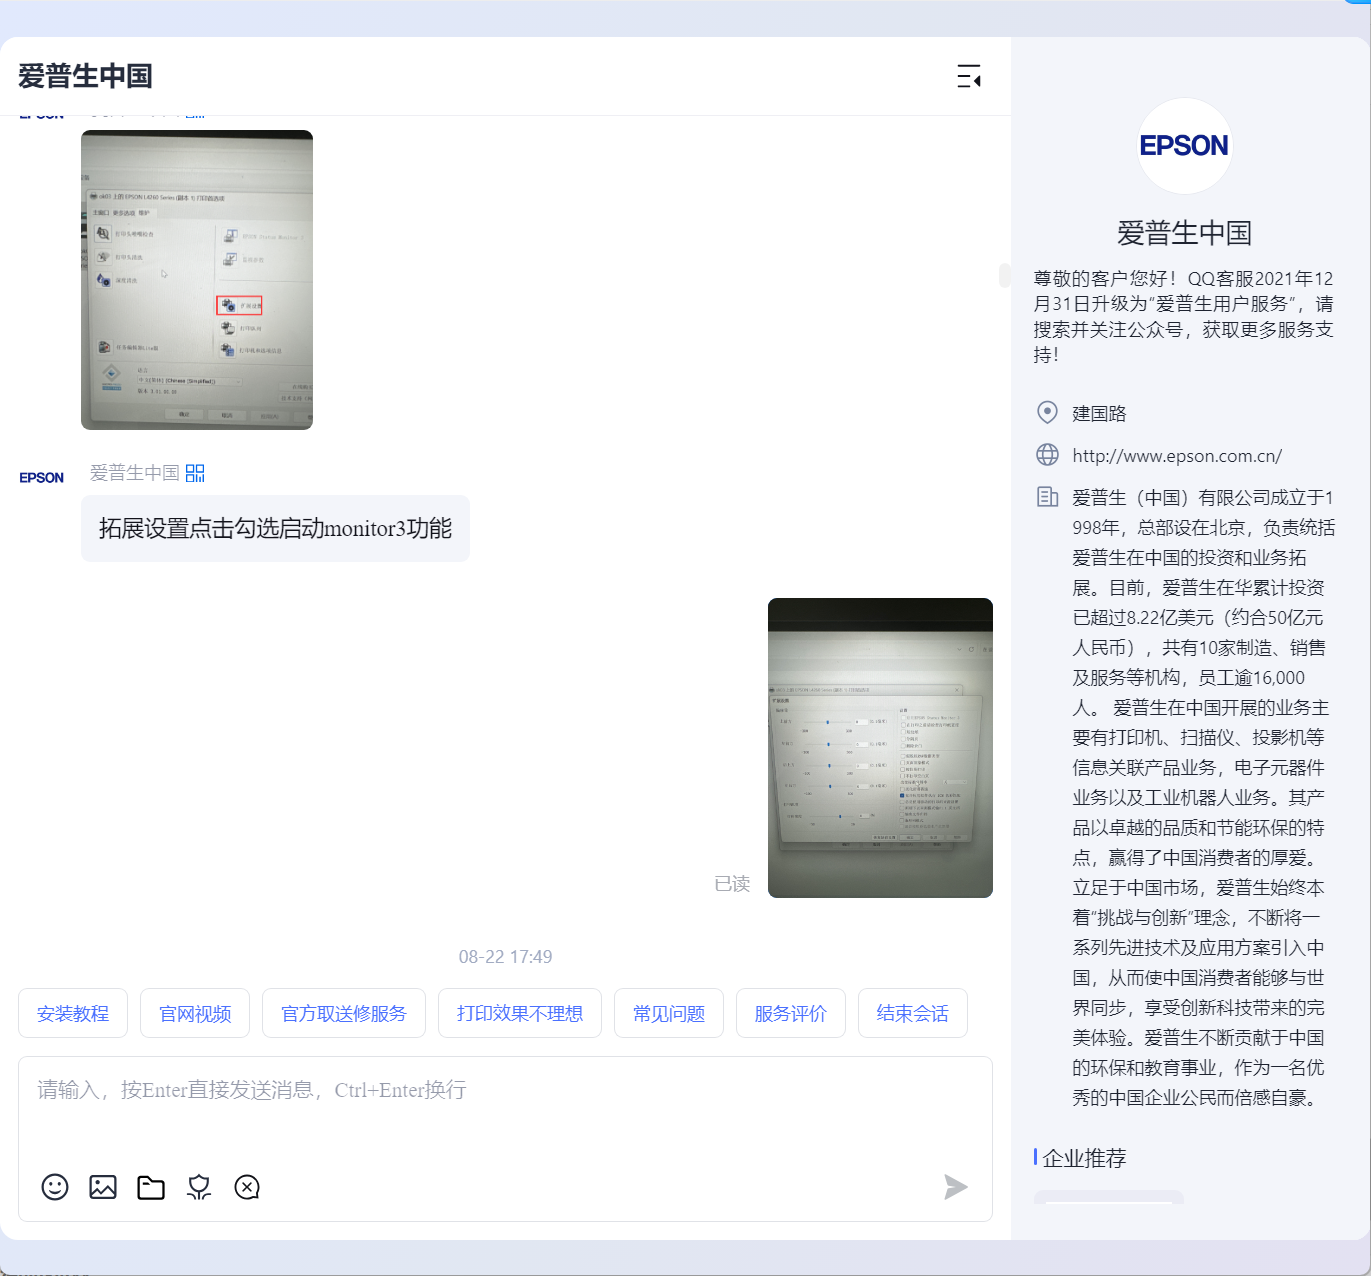The height and width of the screenshot is (1276, 1371).
Task: Open the sent extended settings photo thumbnail
Action: pyautogui.click(x=880, y=748)
